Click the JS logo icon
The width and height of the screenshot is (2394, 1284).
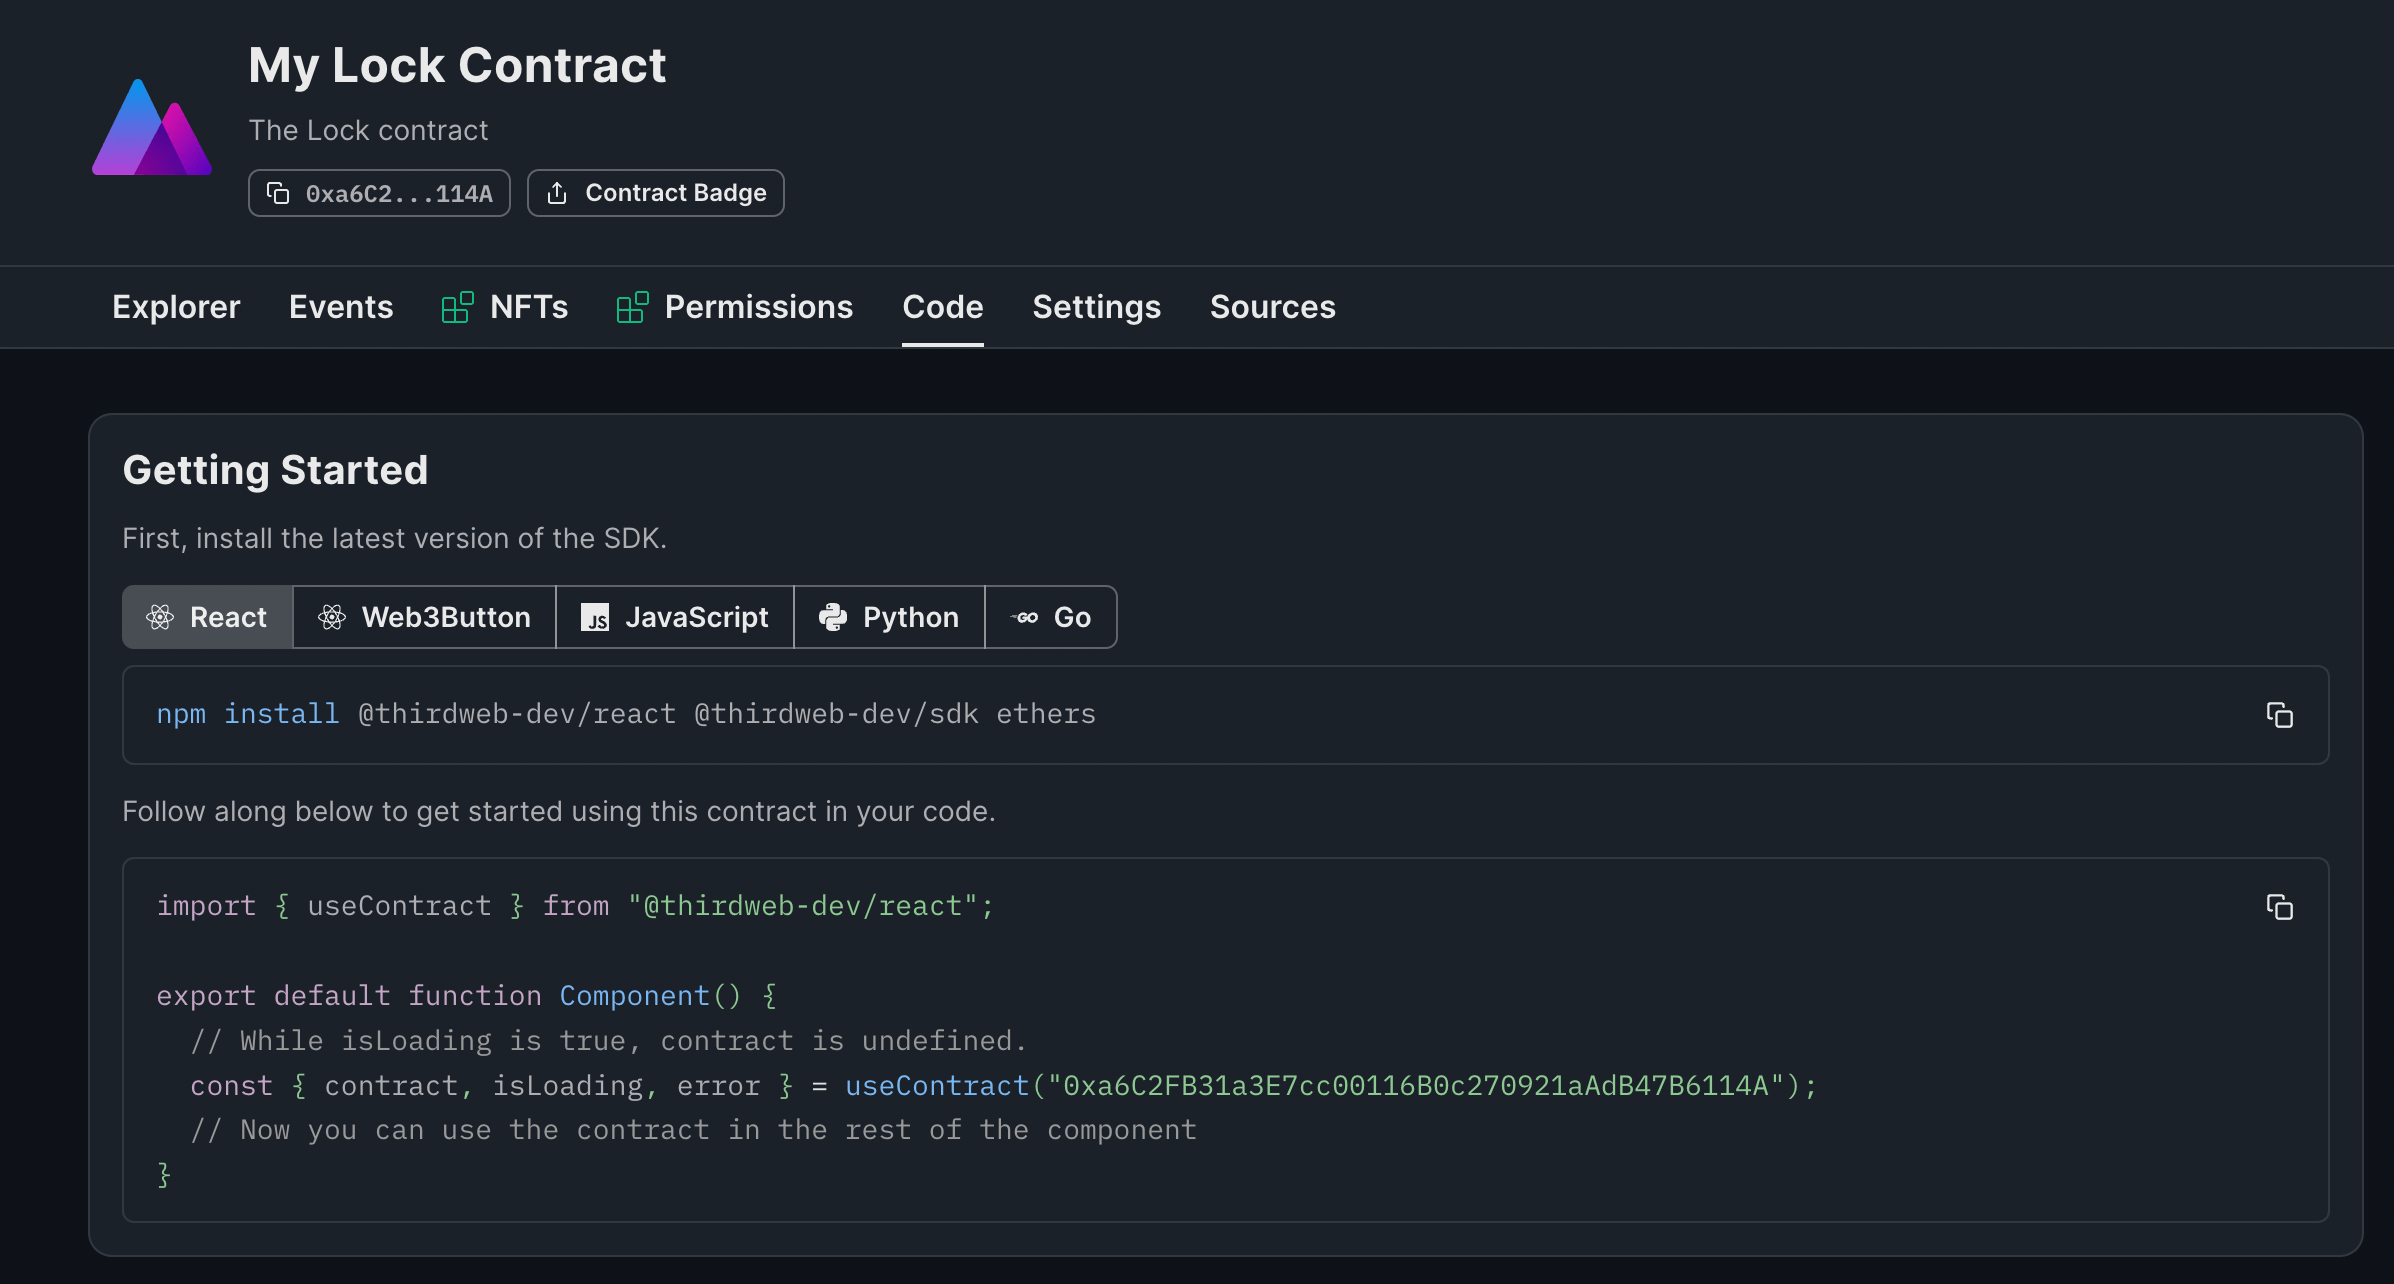pyautogui.click(x=597, y=617)
